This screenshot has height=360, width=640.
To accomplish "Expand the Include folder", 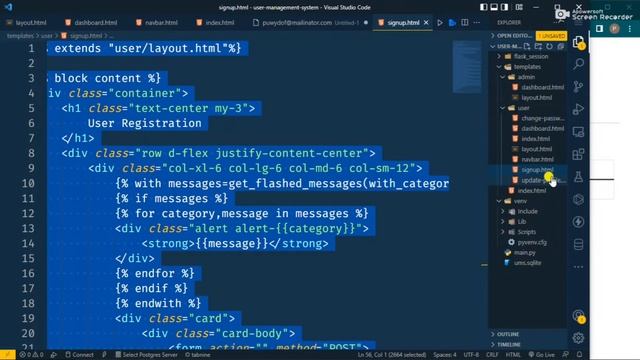I will pos(527,211).
